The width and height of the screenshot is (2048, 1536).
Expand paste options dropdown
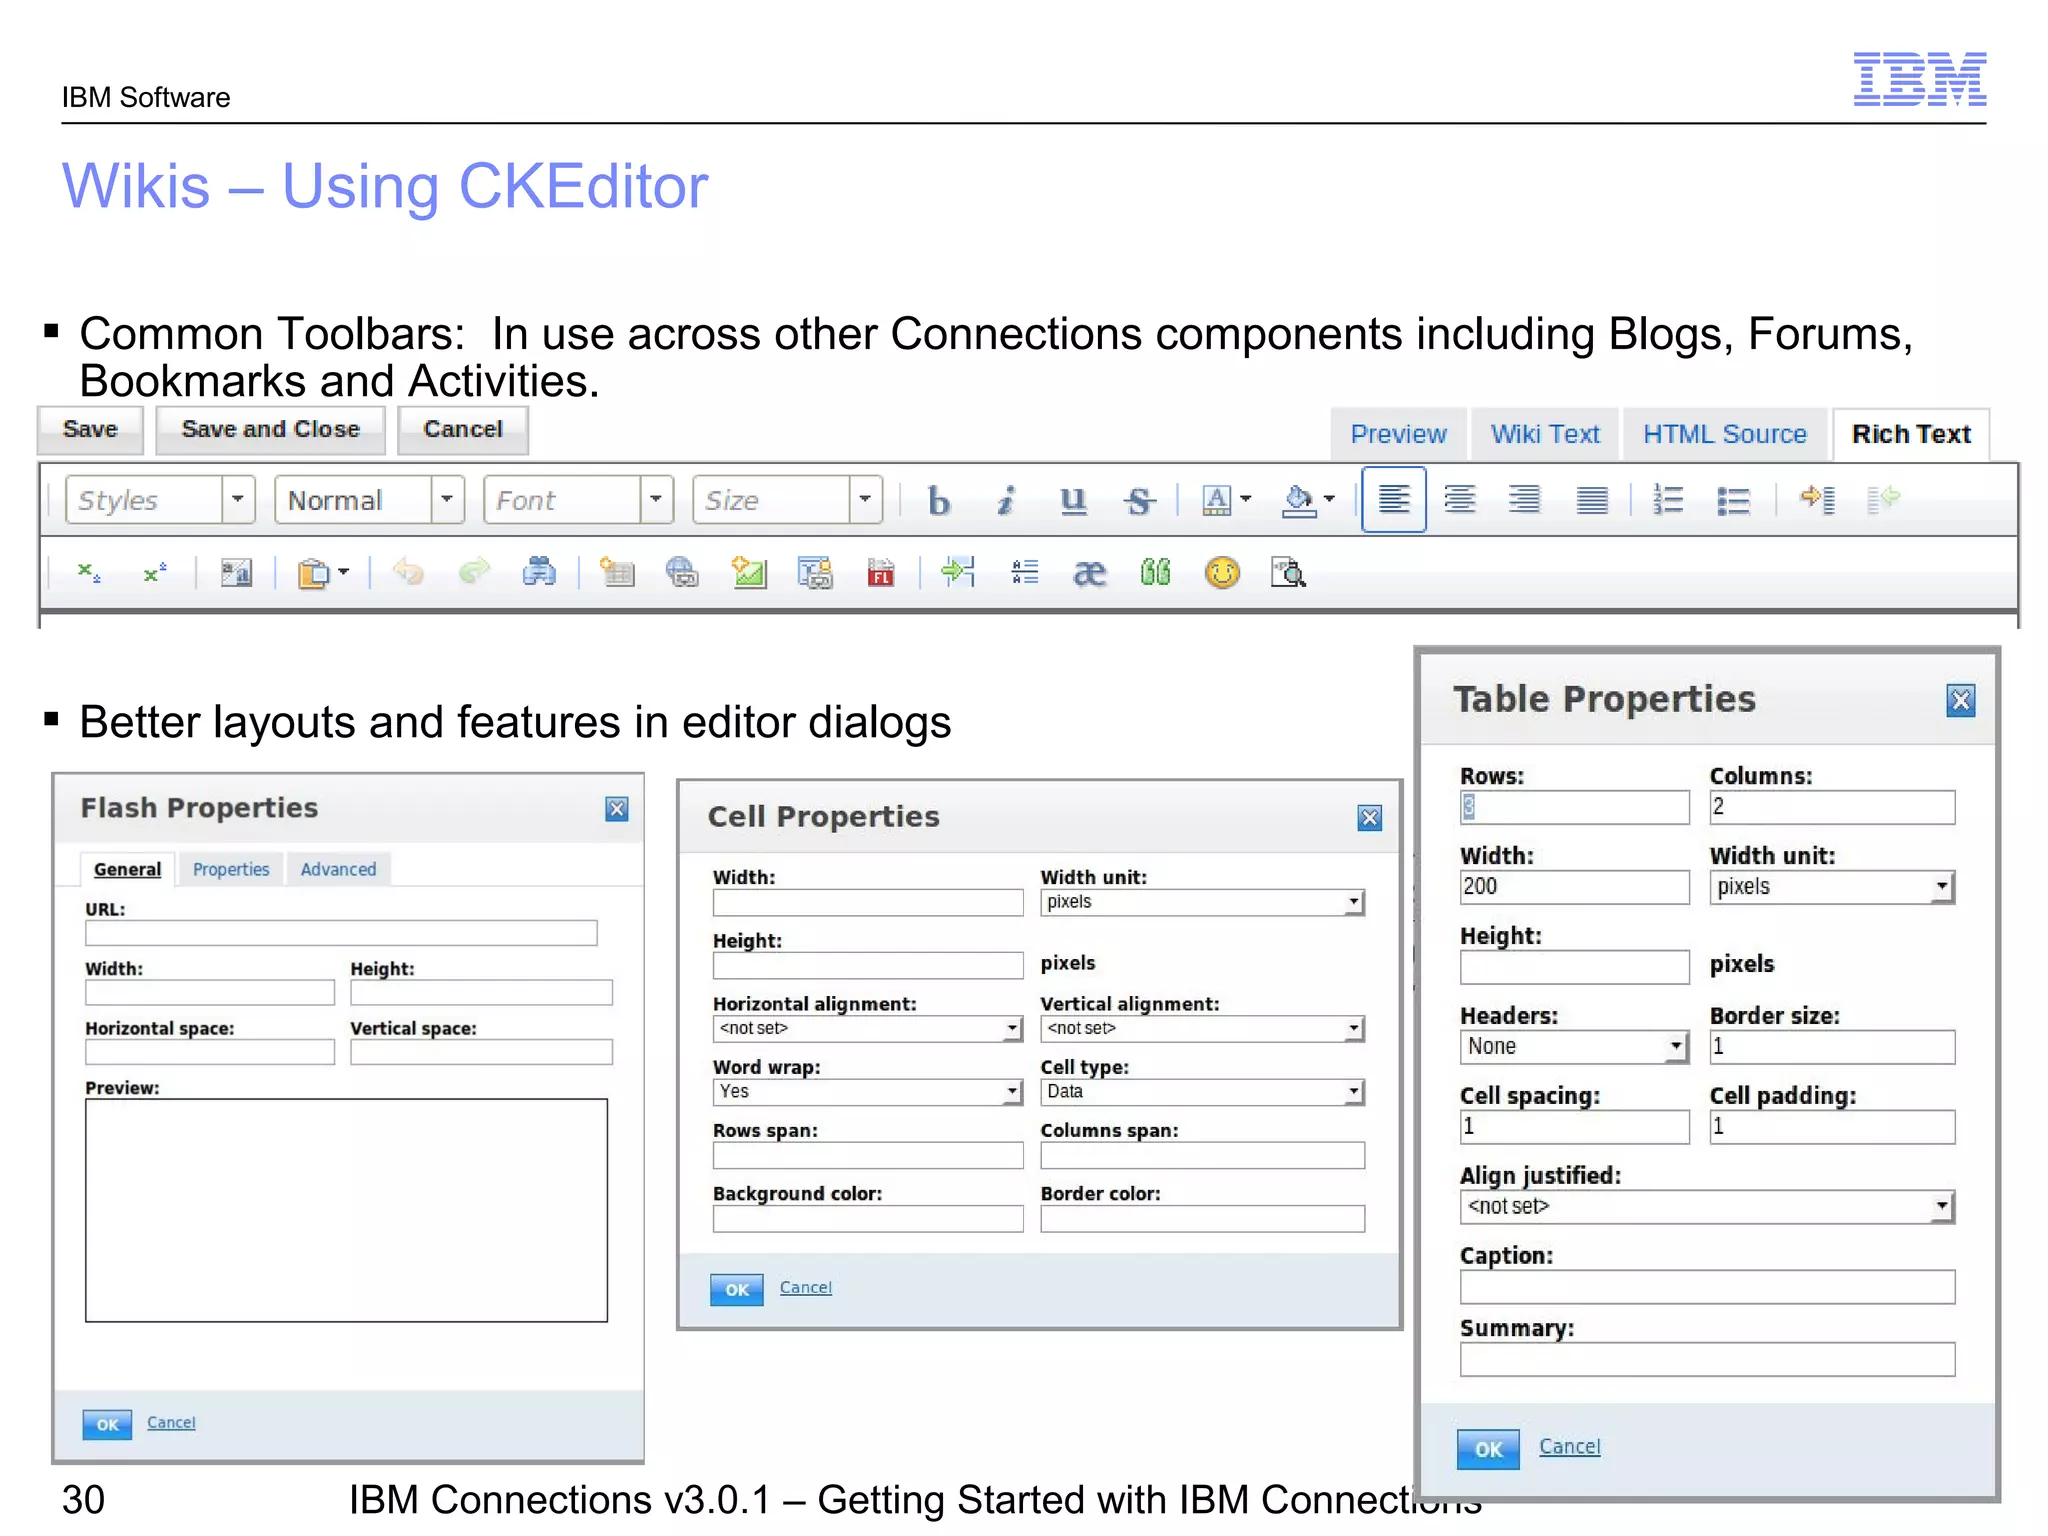[x=343, y=573]
